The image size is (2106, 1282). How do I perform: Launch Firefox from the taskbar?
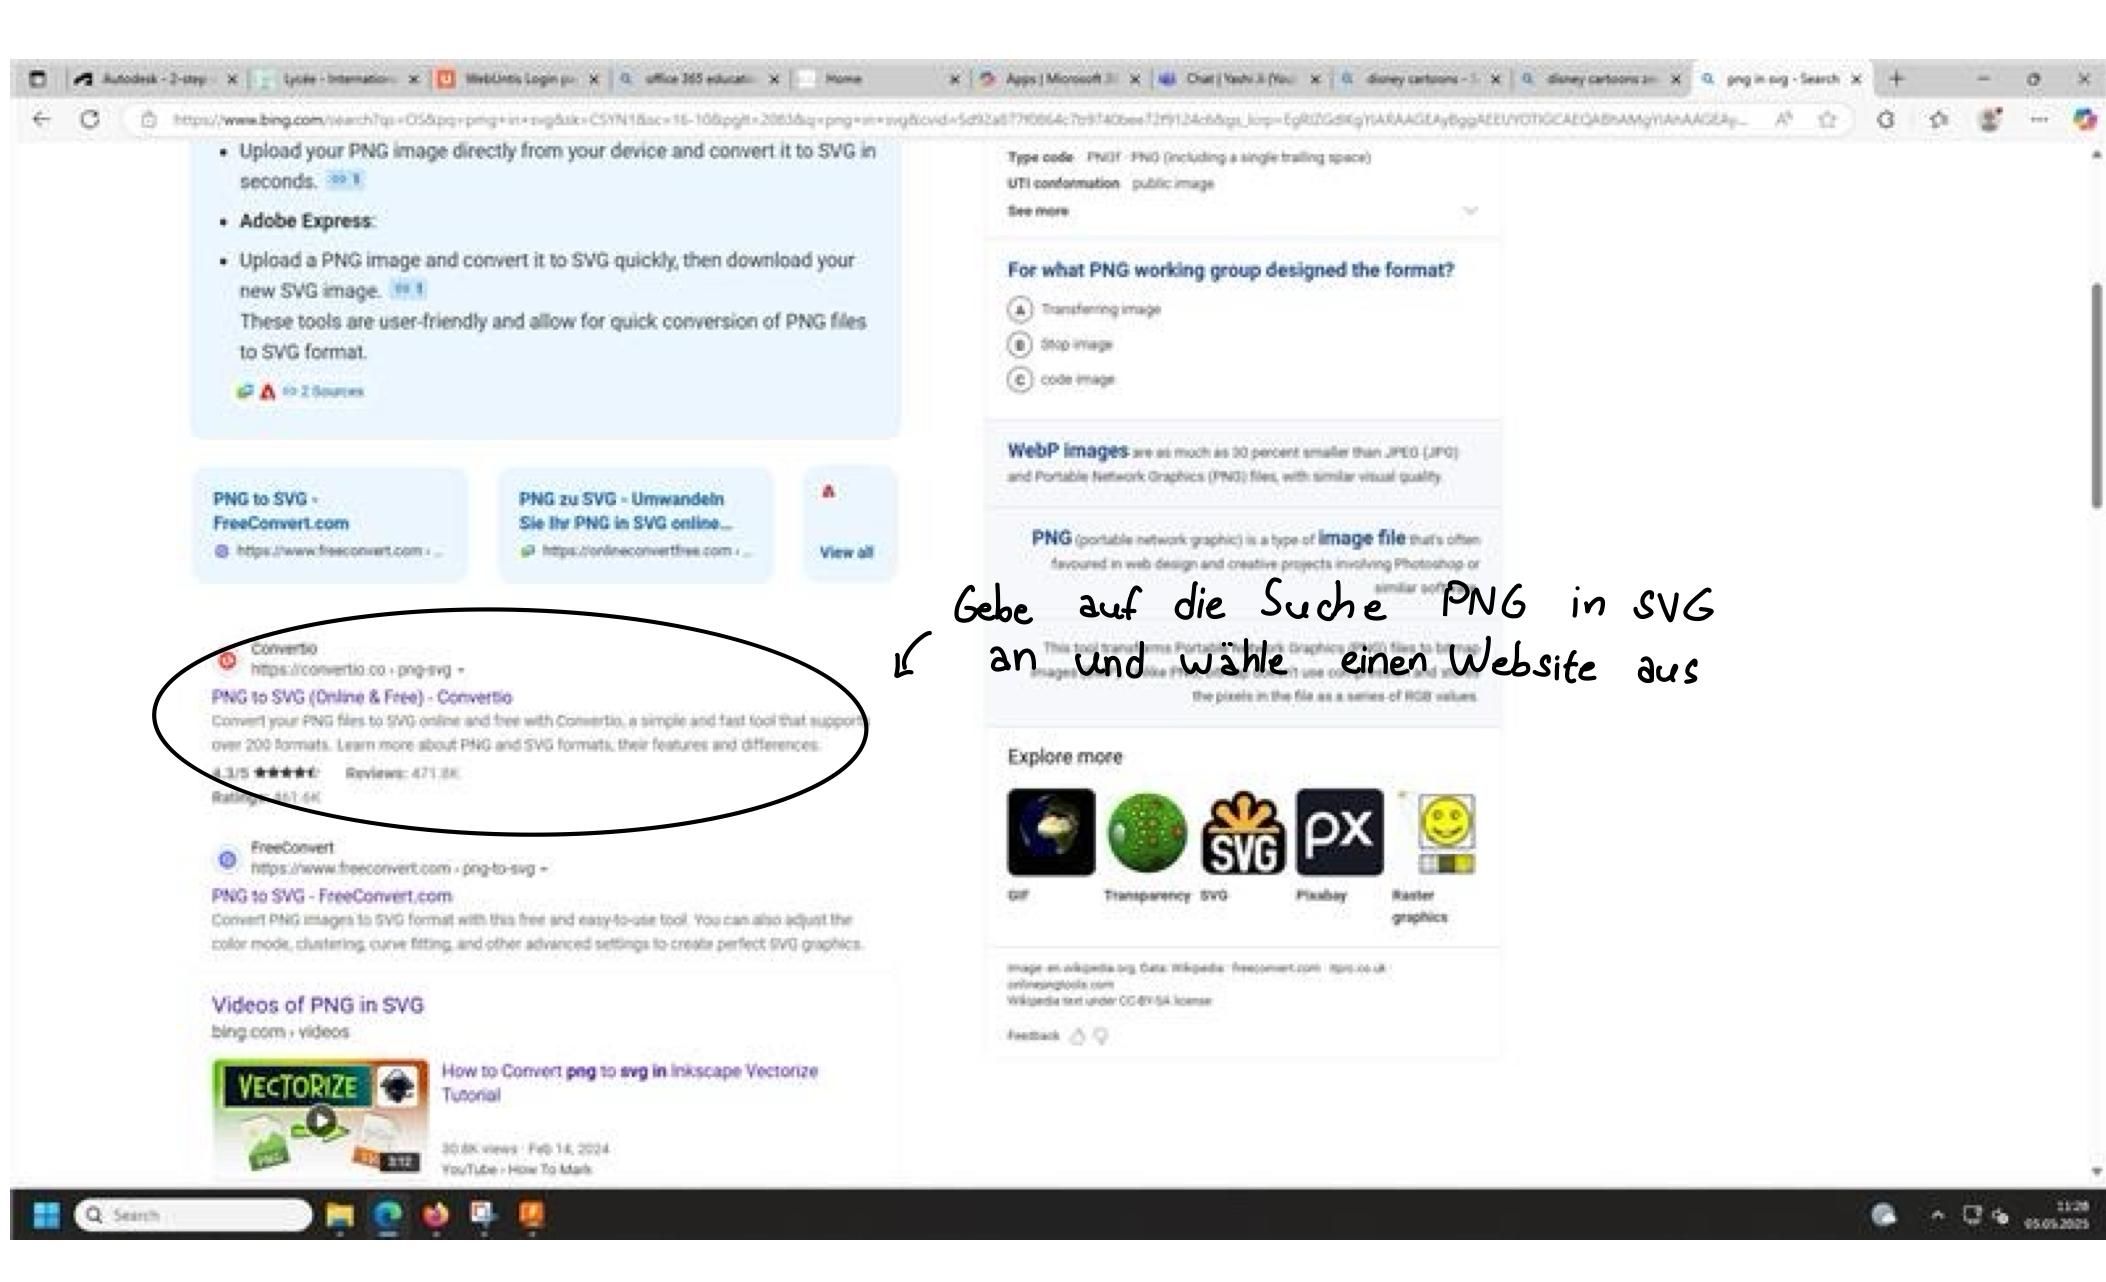click(436, 1215)
